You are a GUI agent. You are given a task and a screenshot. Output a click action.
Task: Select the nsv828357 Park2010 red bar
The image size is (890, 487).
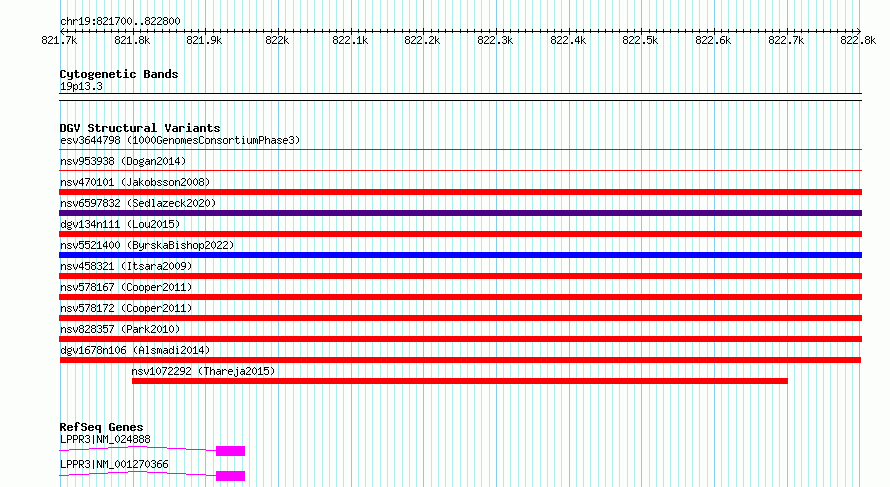click(x=460, y=339)
